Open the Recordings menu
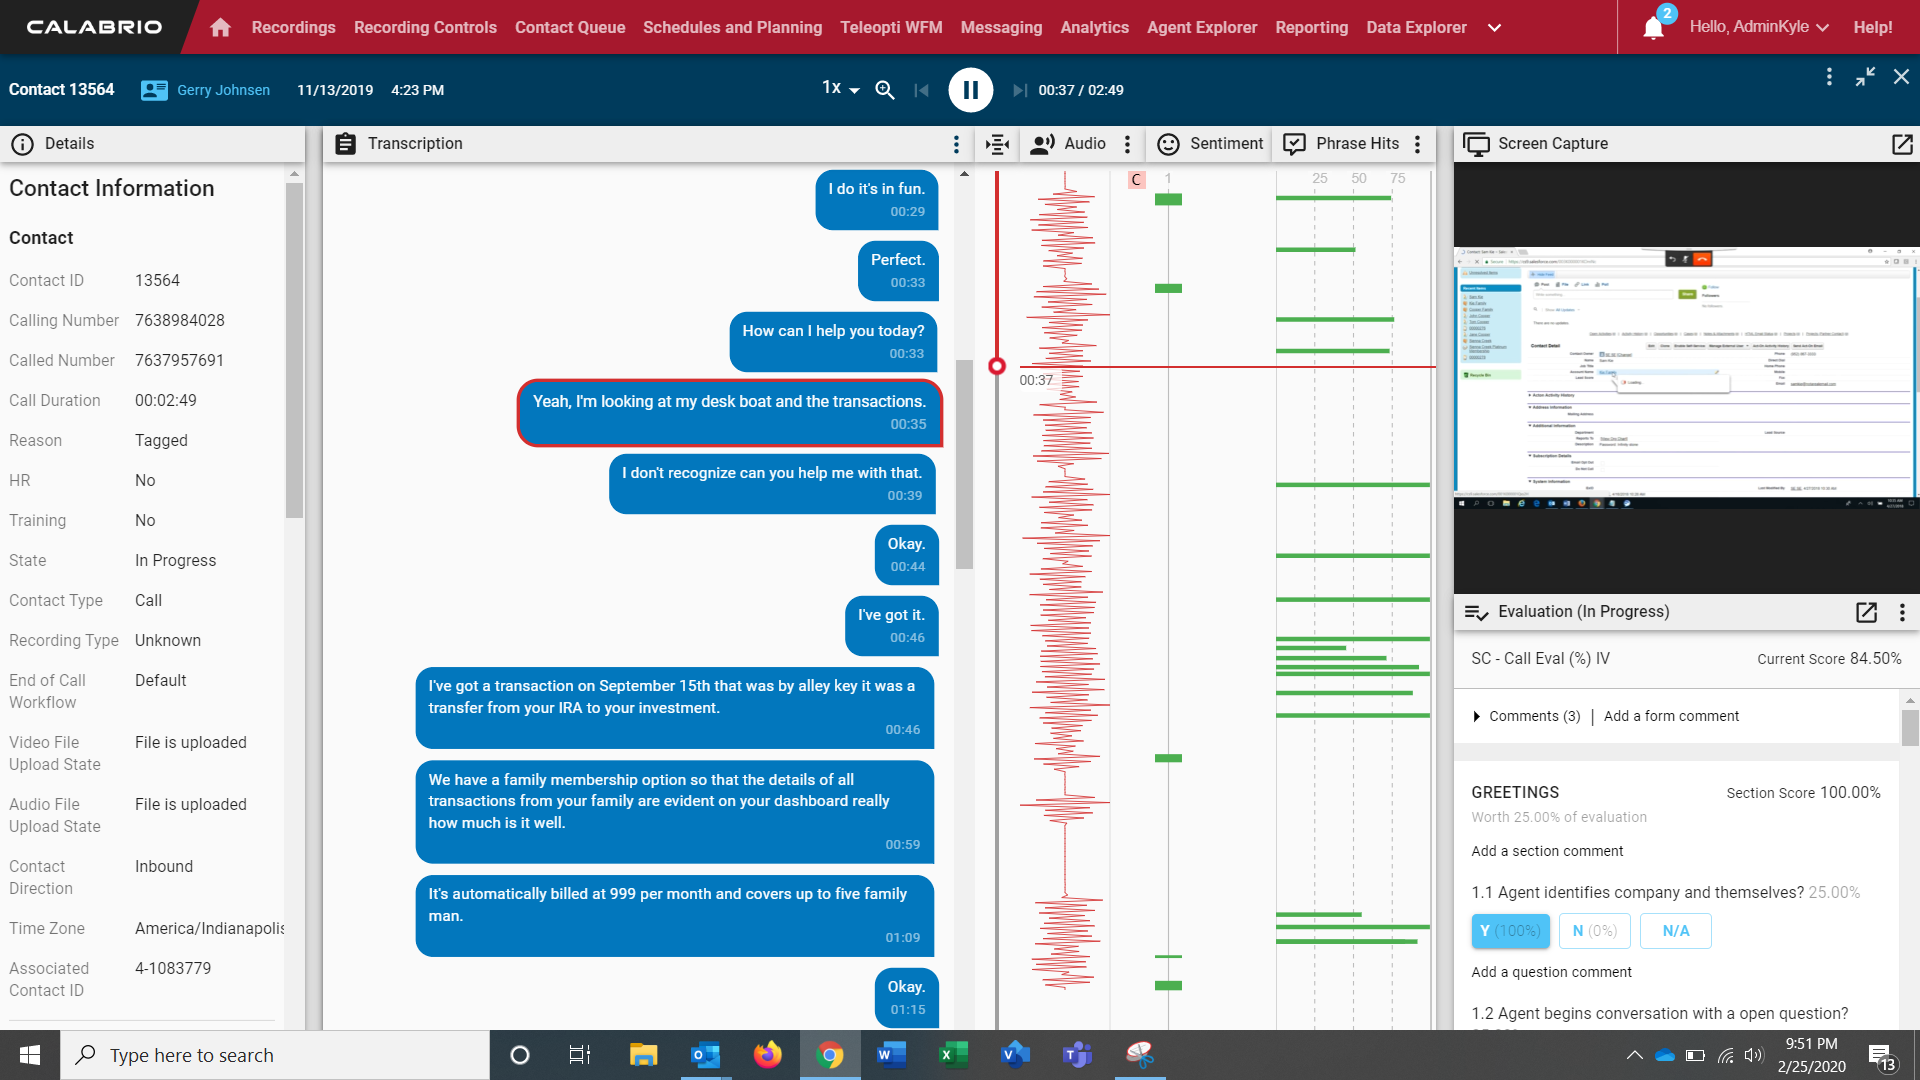The image size is (1920, 1080). [293, 27]
